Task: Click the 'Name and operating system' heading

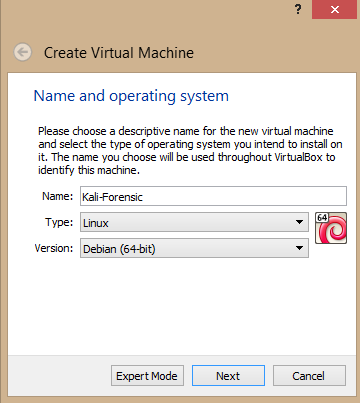Action: click(x=131, y=96)
